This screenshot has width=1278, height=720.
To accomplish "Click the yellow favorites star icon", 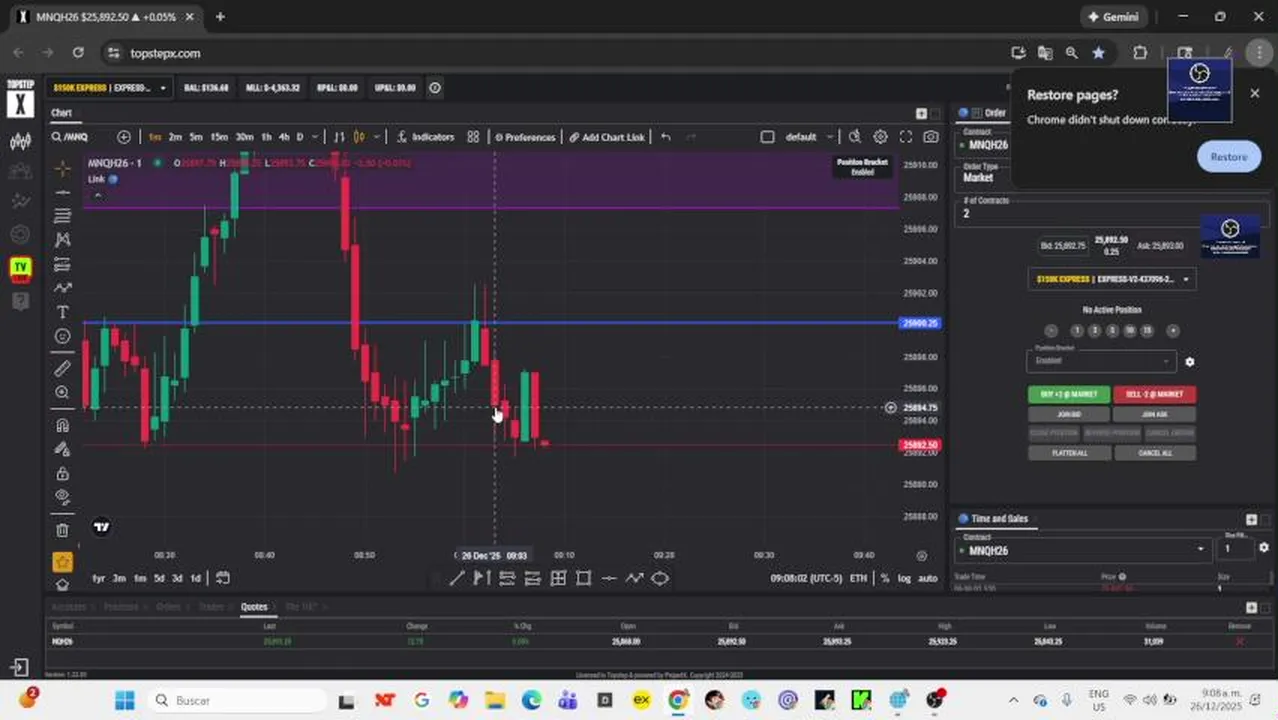I will pyautogui.click(x=62, y=562).
